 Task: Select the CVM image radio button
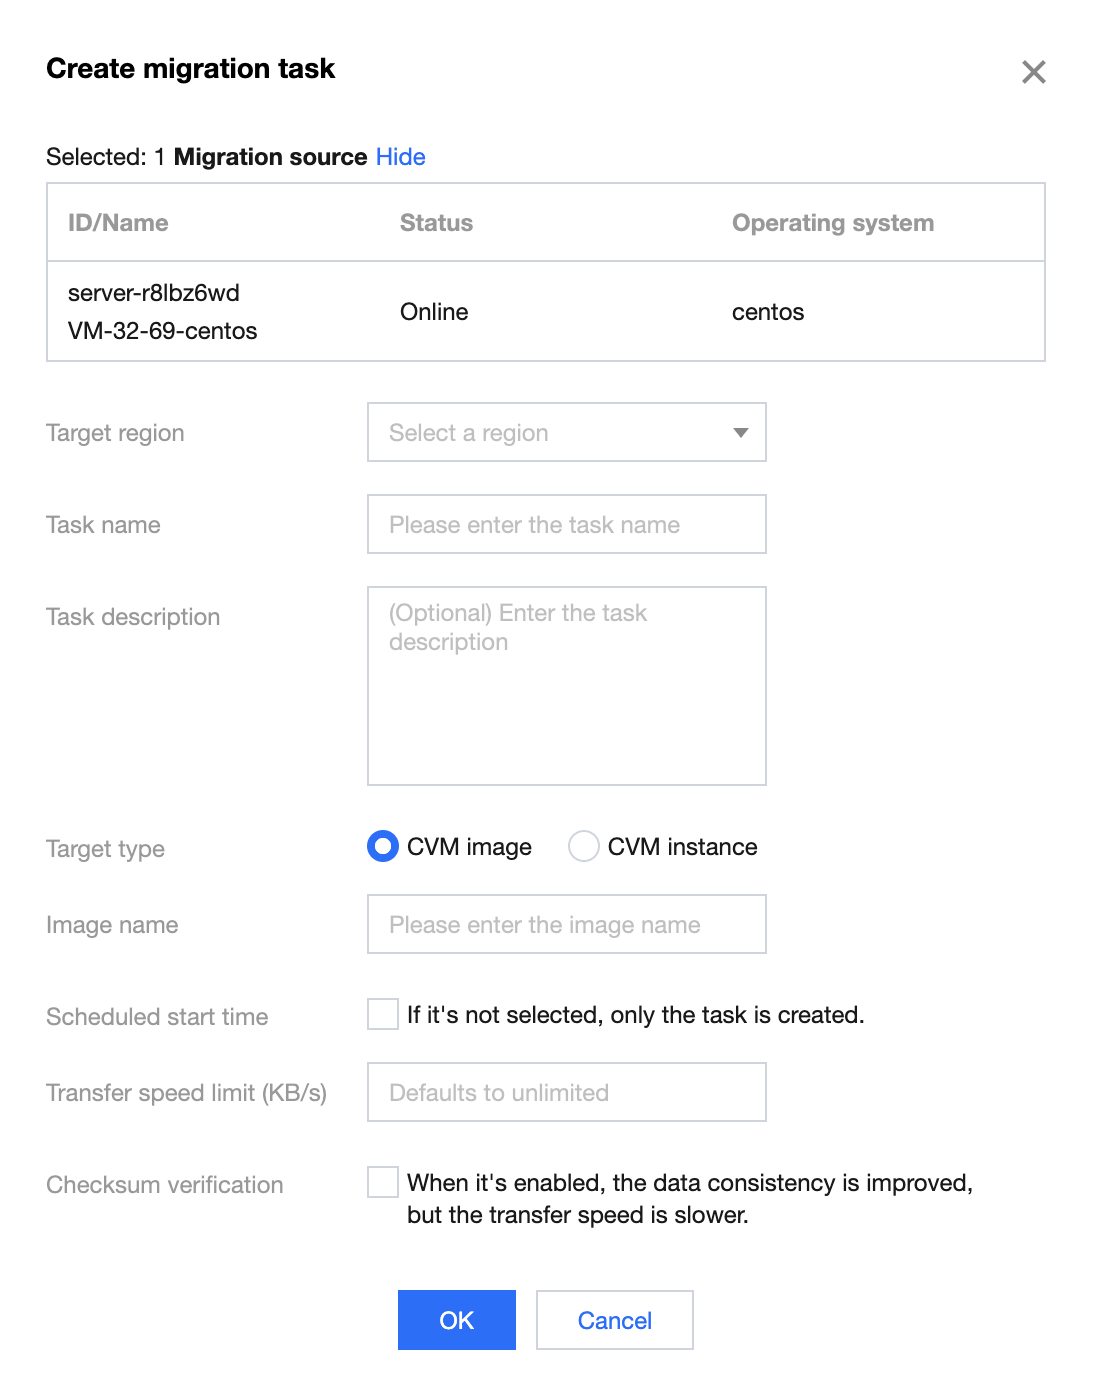383,847
